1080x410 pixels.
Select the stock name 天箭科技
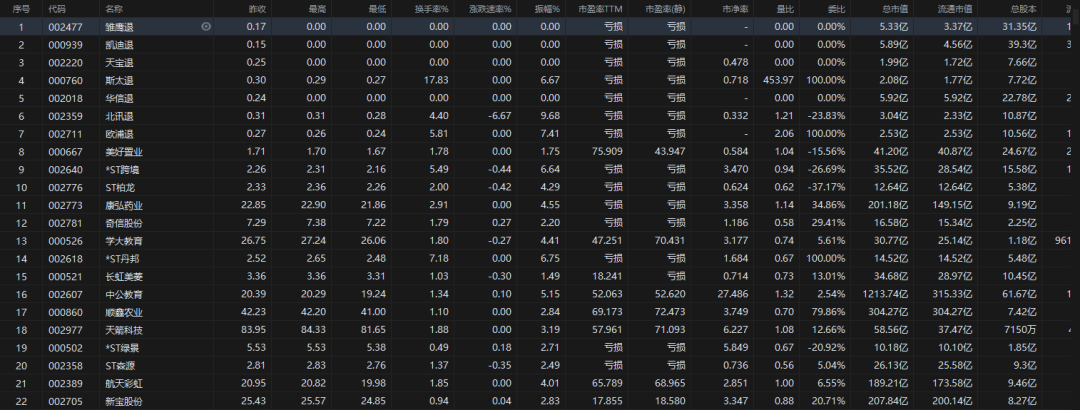[124, 330]
